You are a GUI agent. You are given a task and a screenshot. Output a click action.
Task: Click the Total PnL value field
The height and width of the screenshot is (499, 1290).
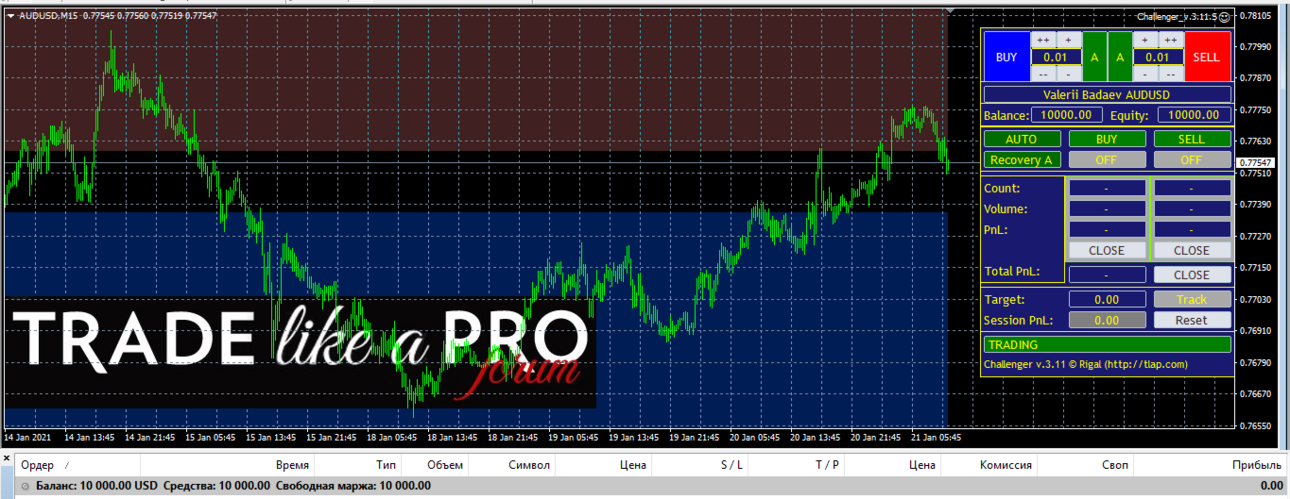(1107, 274)
